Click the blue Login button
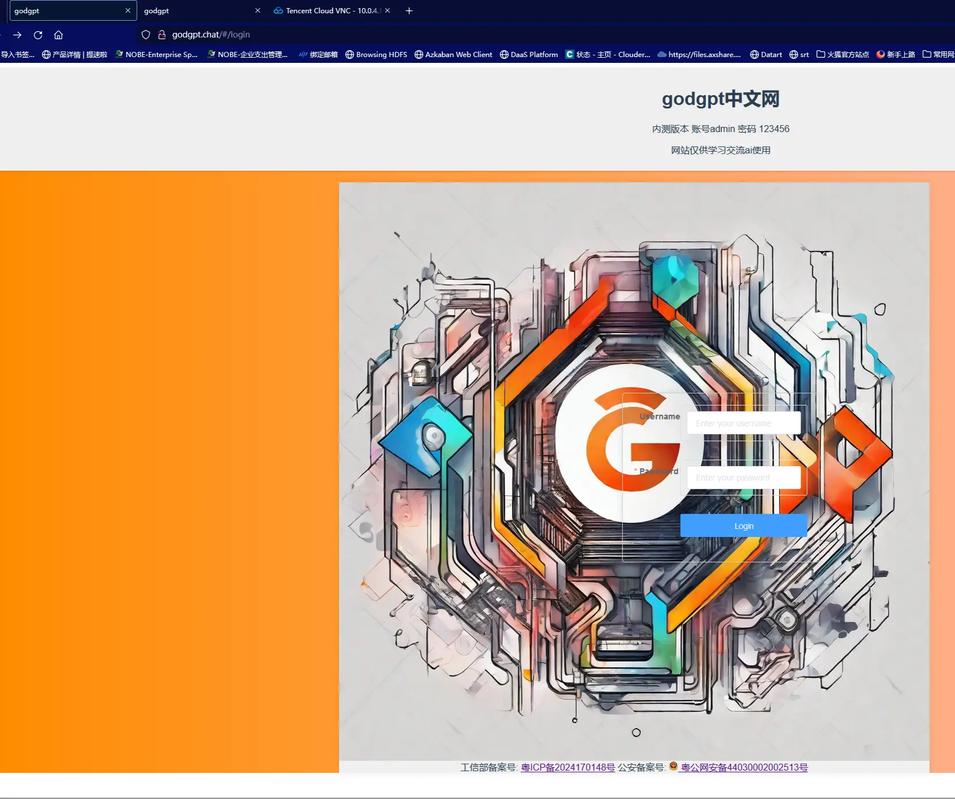Screen dimensions: 955x800 coord(744,525)
